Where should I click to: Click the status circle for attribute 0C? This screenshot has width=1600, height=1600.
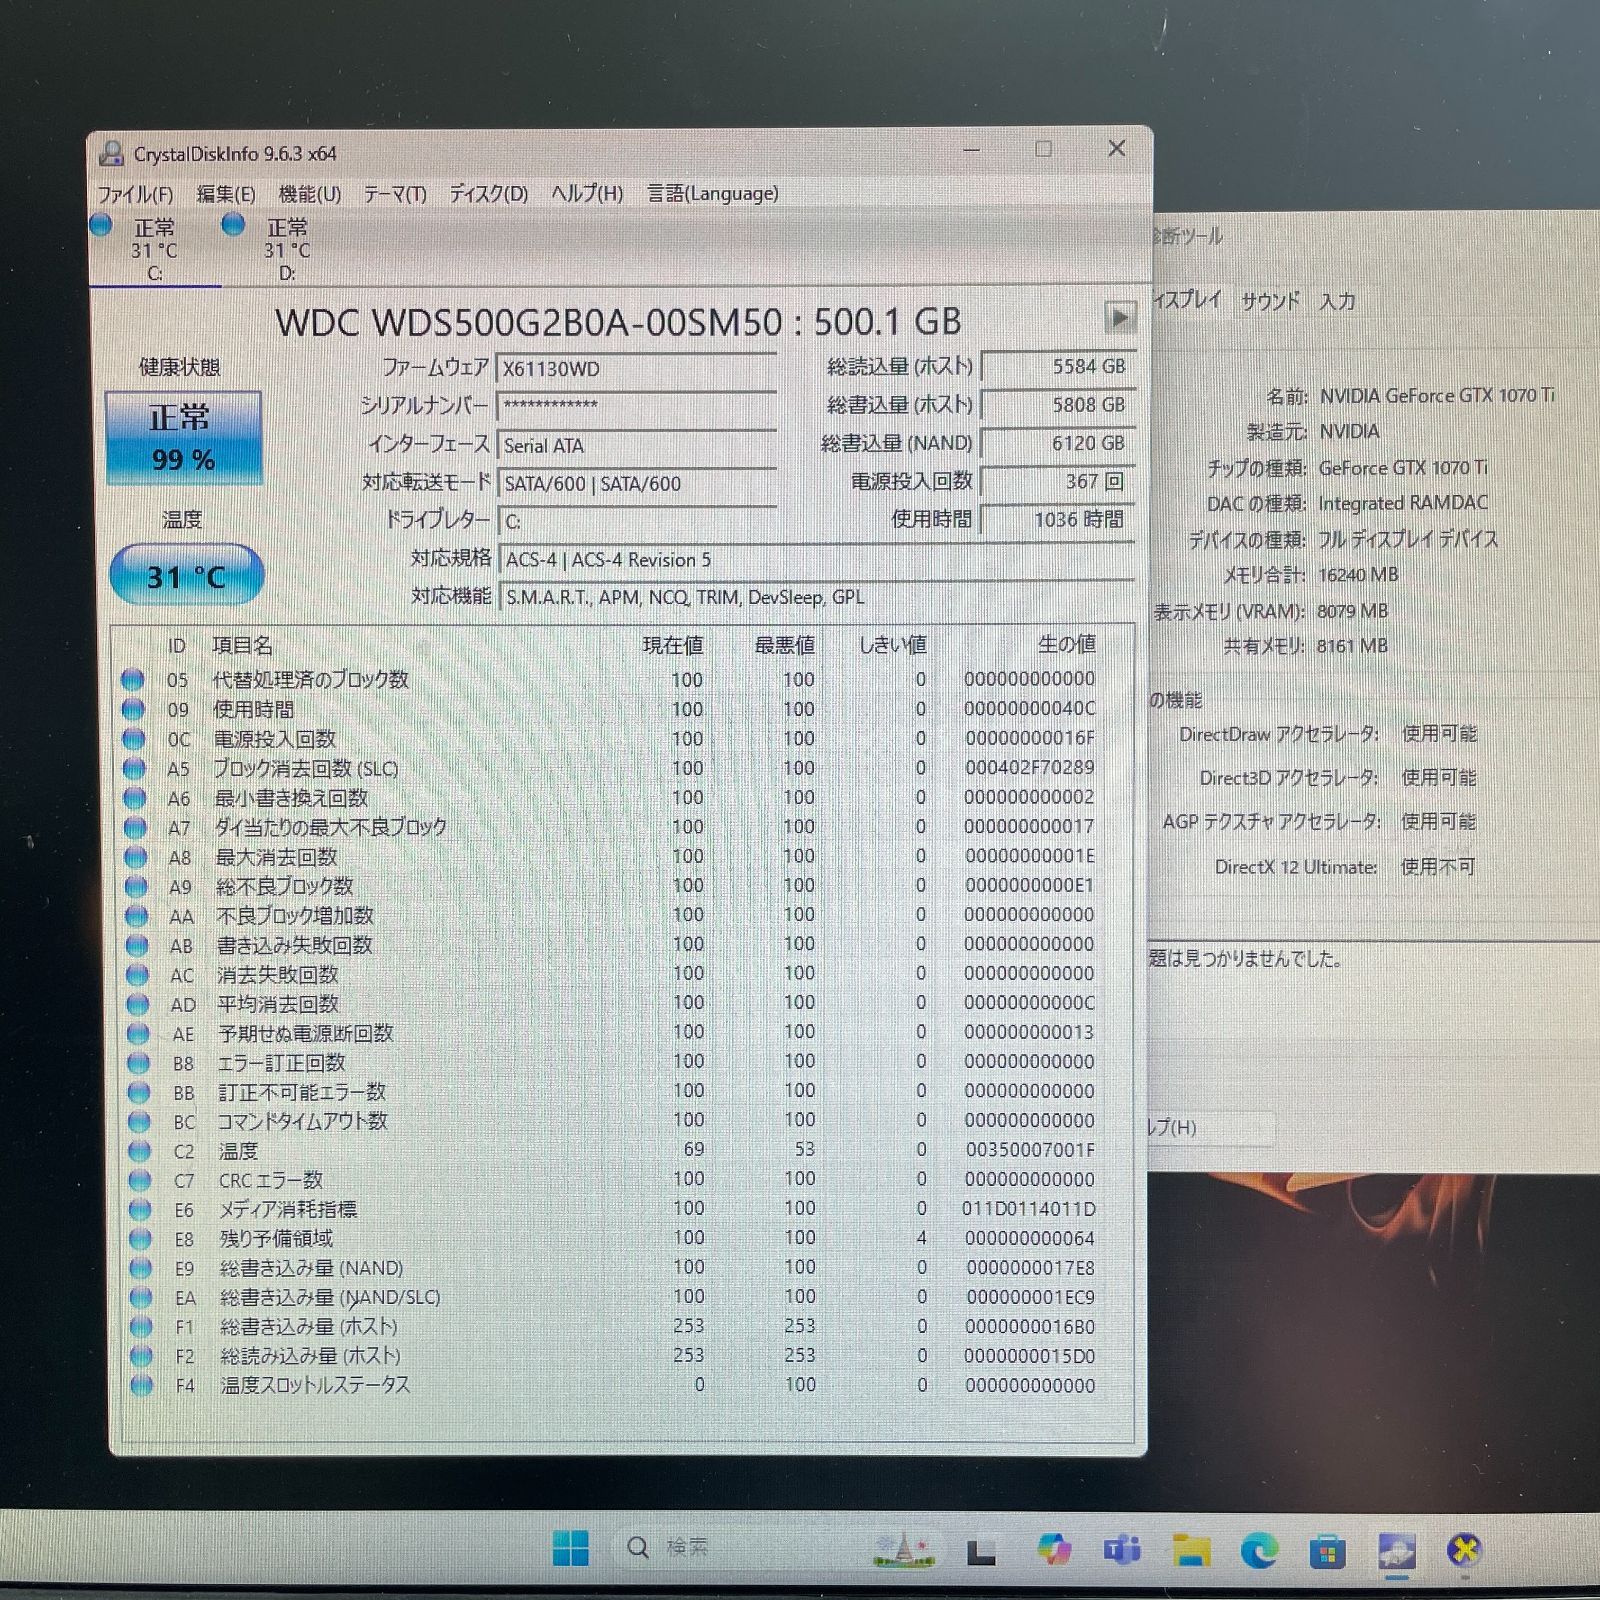[134, 739]
